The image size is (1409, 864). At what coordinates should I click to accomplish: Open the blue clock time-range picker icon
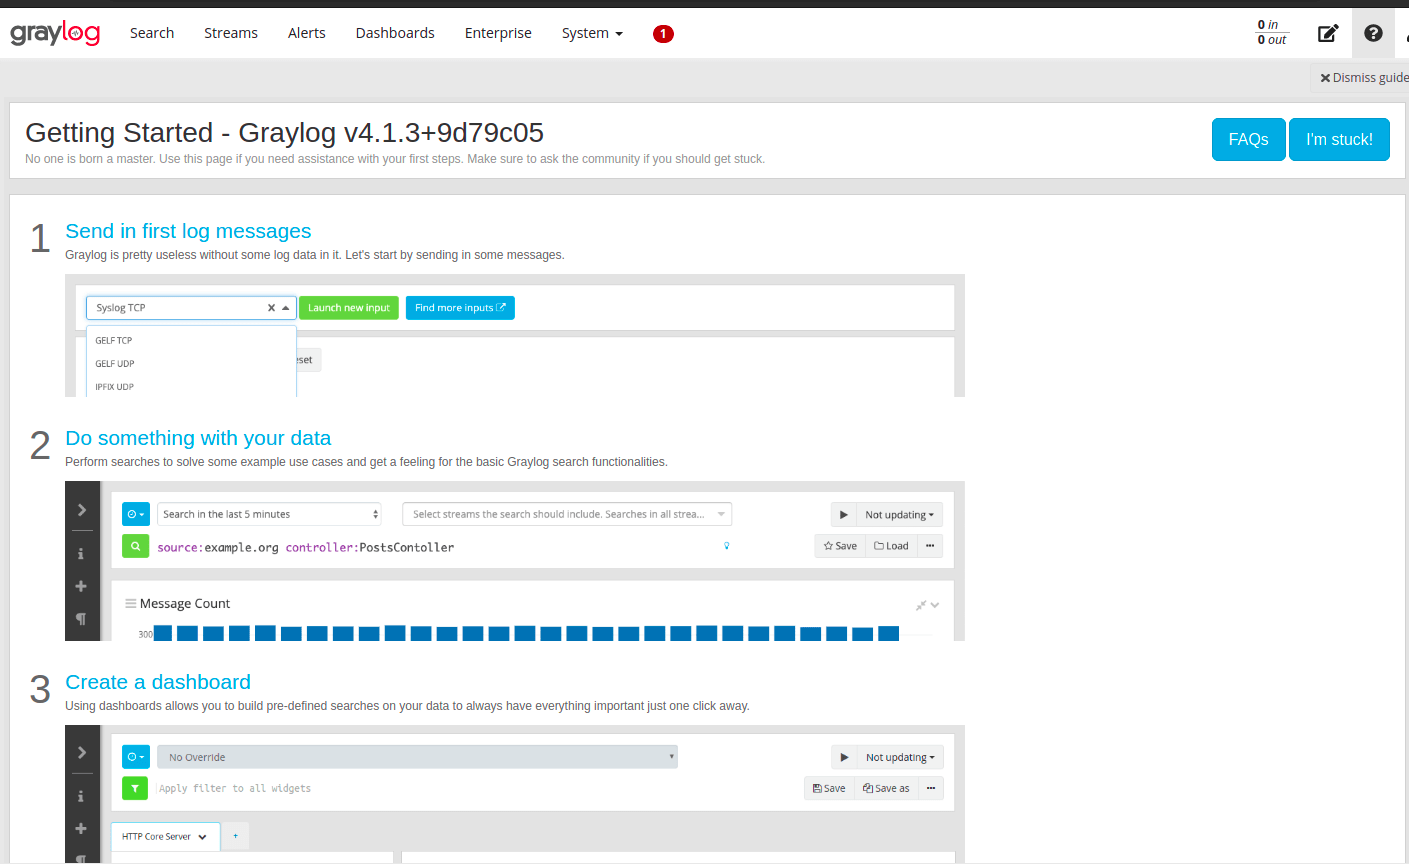[135, 513]
